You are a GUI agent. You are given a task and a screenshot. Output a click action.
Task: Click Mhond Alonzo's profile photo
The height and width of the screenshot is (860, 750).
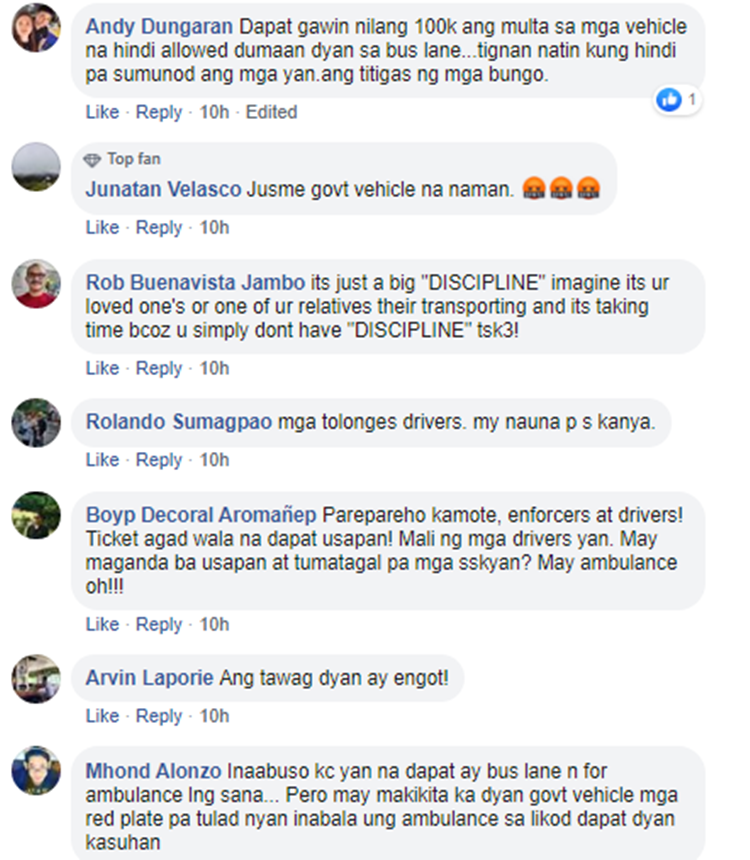36,770
